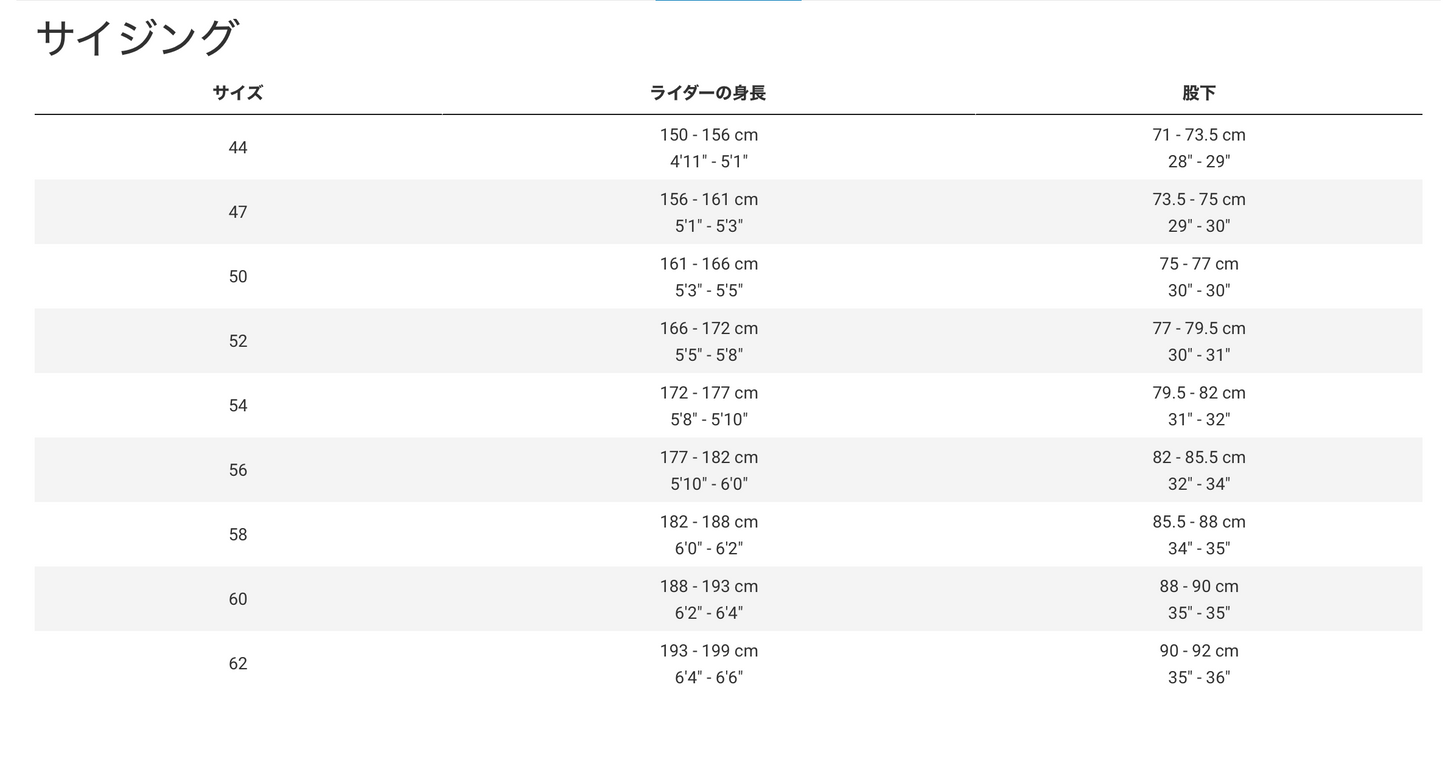Select the size 56 row label
Image resolution: width=1445 pixels, height=763 pixels.
click(238, 470)
